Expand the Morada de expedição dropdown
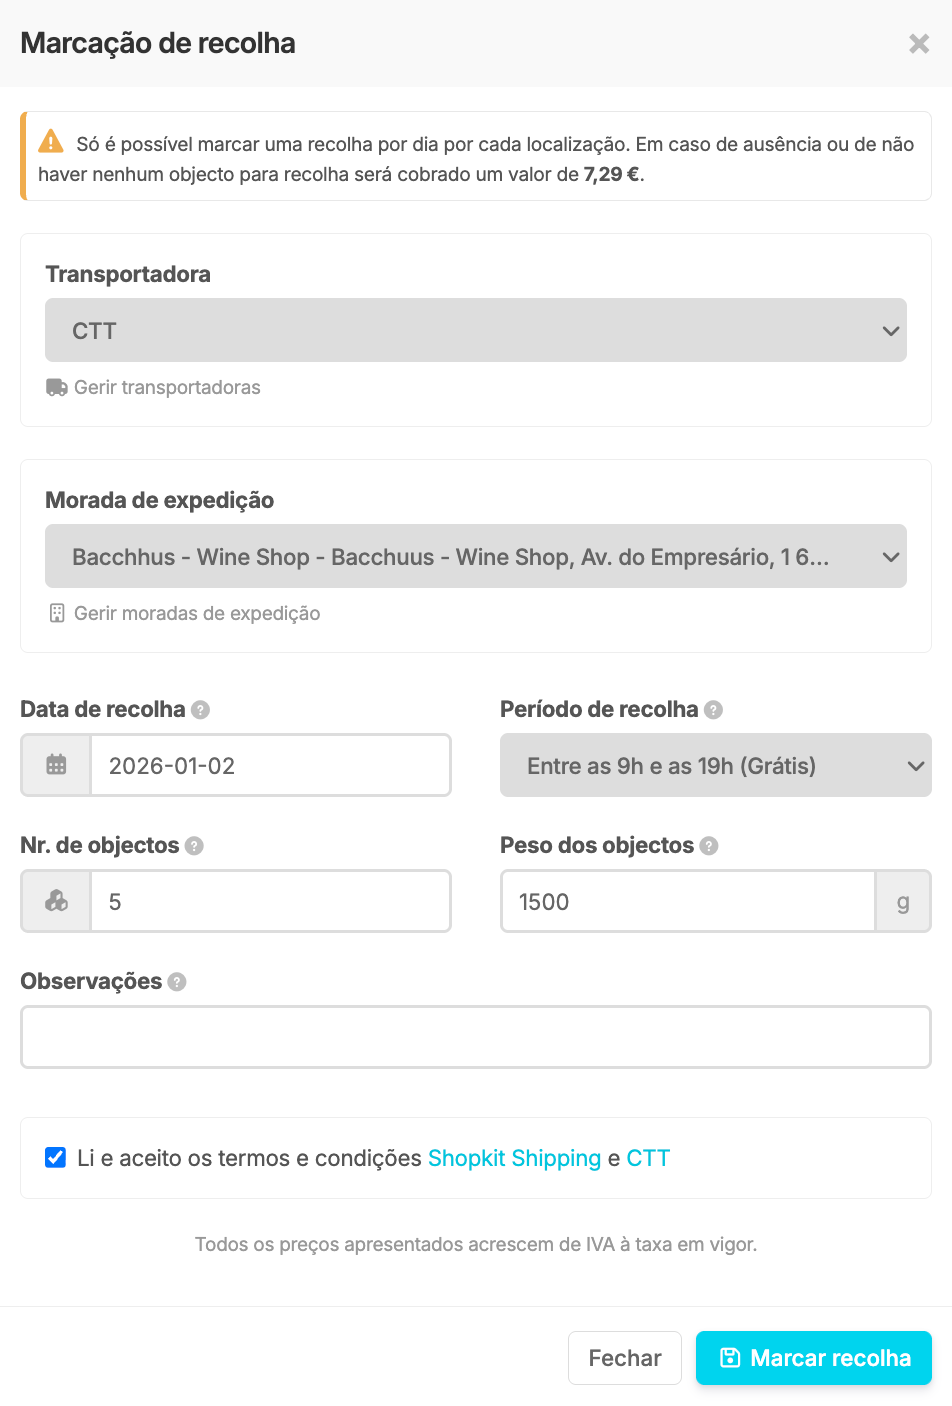This screenshot has width=952, height=1406. coord(476,556)
